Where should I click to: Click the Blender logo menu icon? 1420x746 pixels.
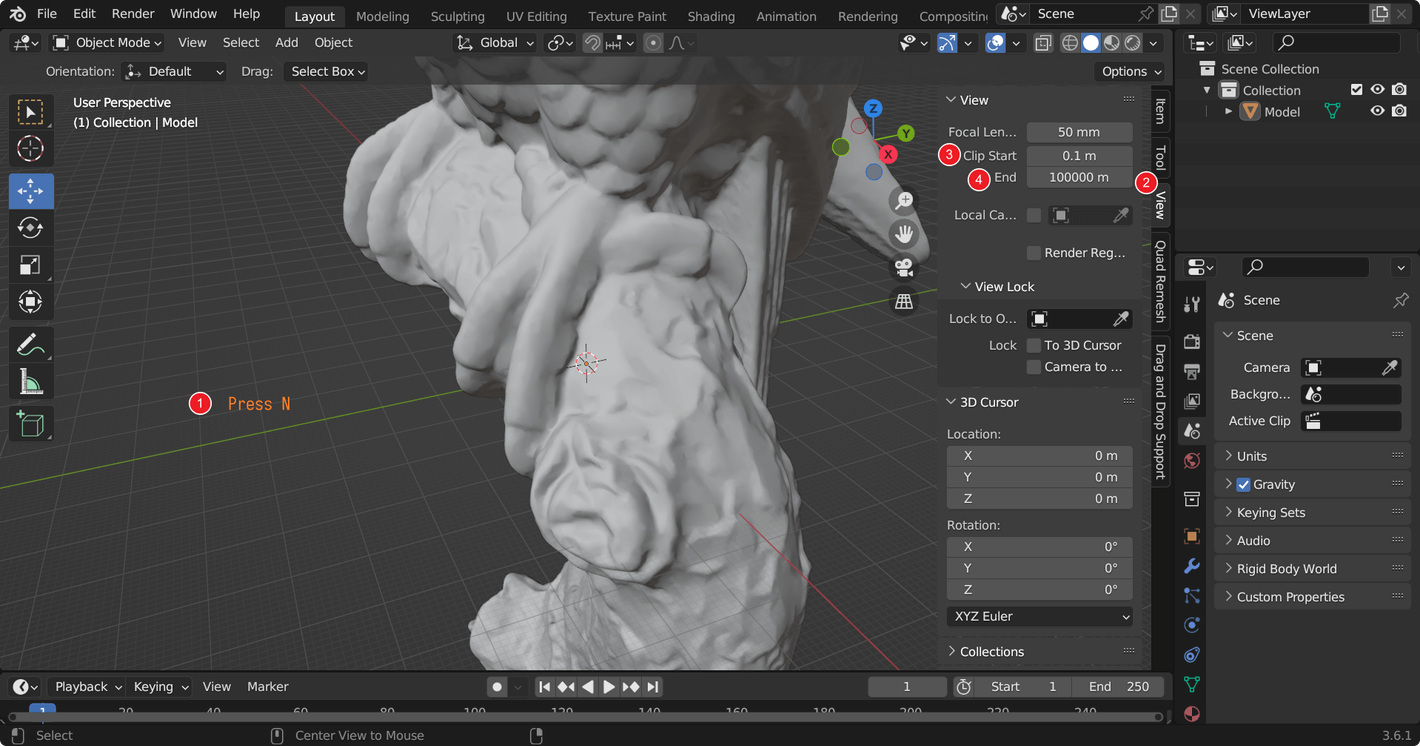(17, 14)
